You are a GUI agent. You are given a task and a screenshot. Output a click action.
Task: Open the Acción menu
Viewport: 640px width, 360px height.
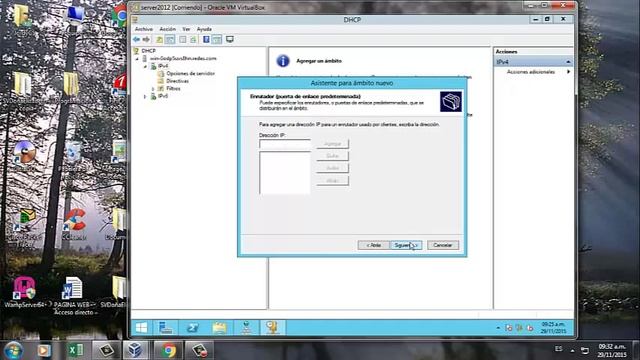tap(167, 29)
